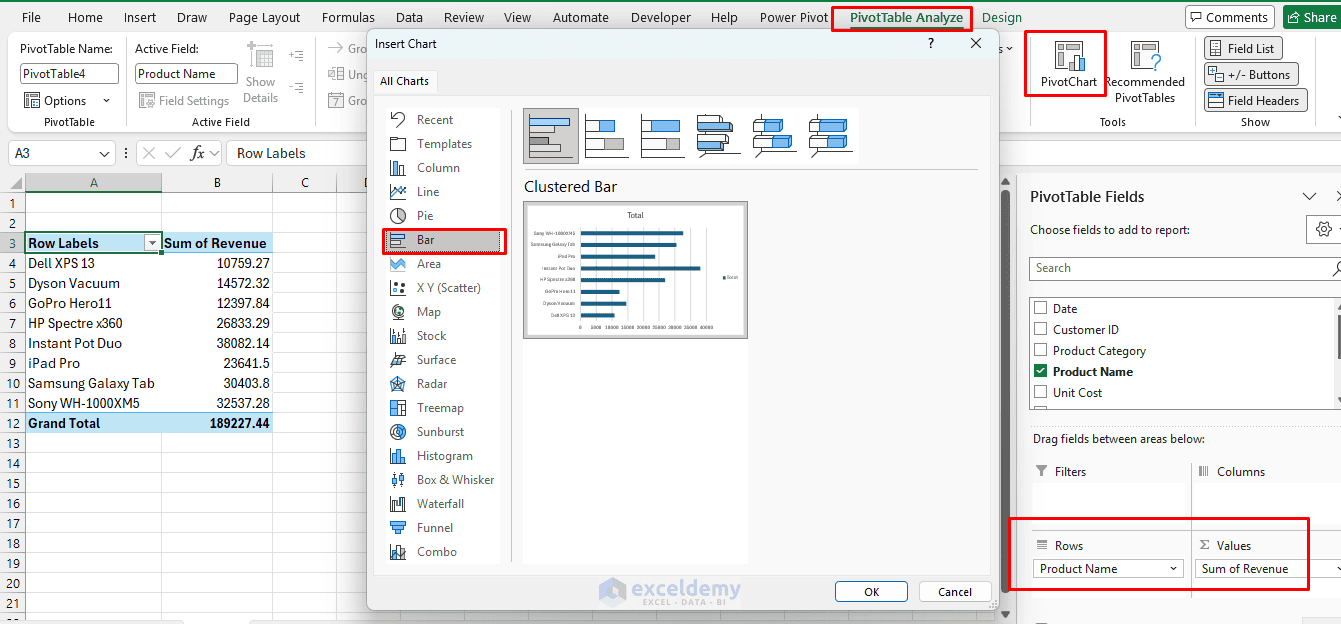Screen dimensions: 1341x624
Task: Open Product Name dropdown in Rows area
Action: (x=1174, y=569)
